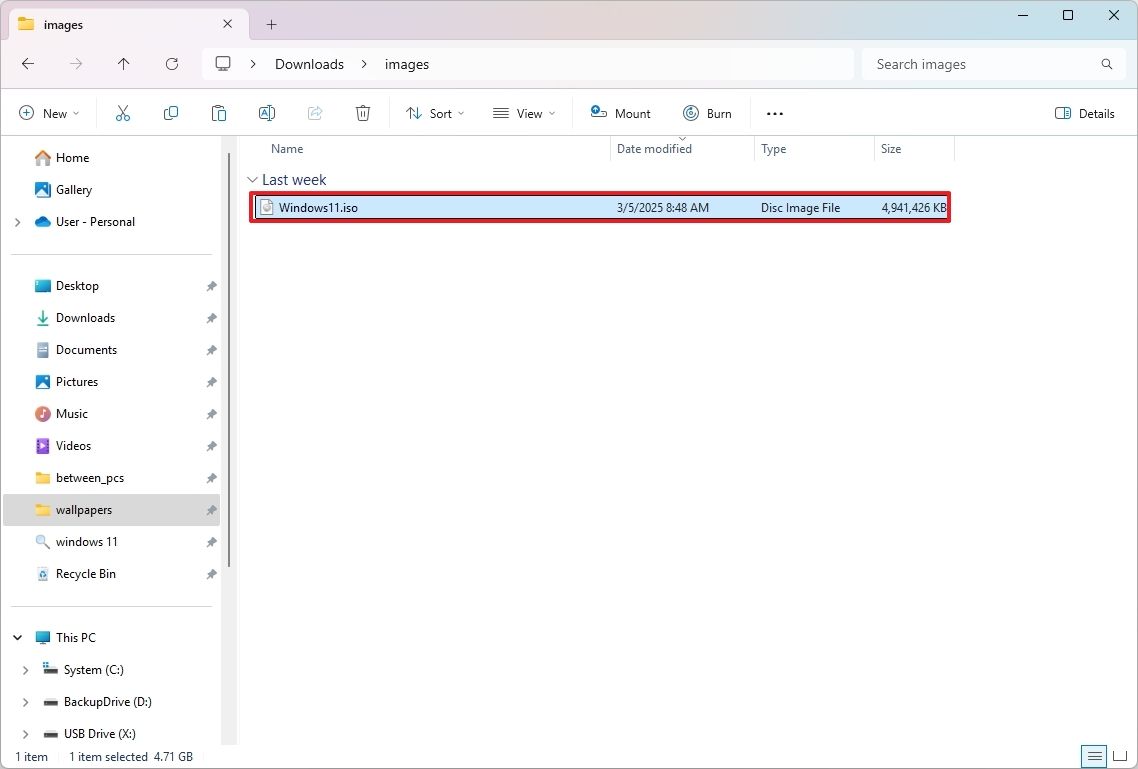
Task: Click the Rename icon in the toolbar
Action: 266,112
